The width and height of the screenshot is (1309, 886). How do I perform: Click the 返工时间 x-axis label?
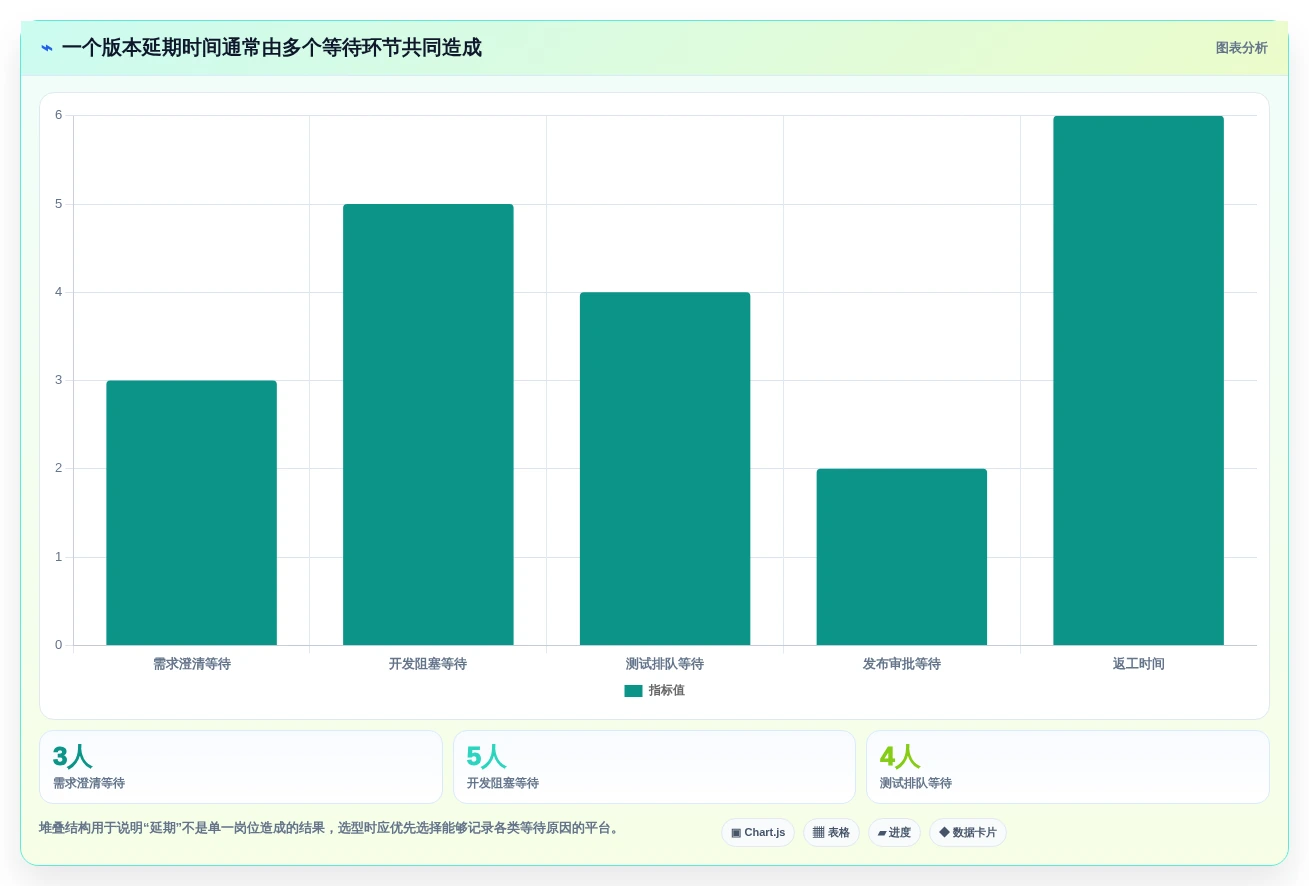tap(1139, 664)
